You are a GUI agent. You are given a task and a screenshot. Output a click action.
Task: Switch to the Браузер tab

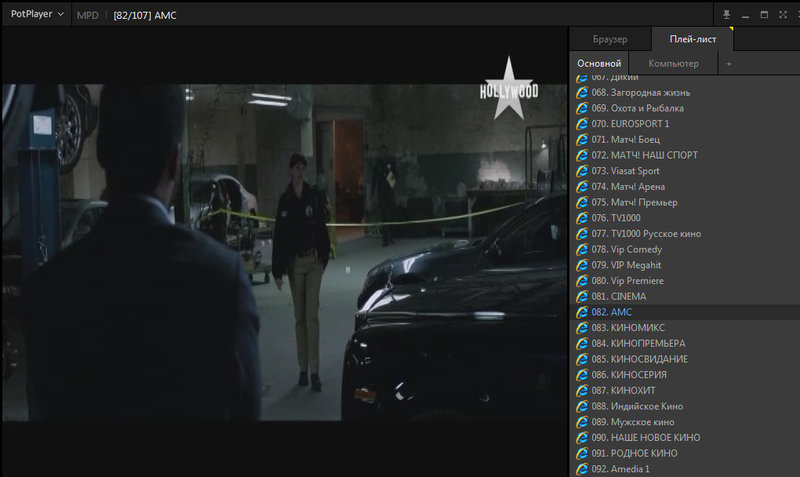coord(610,39)
